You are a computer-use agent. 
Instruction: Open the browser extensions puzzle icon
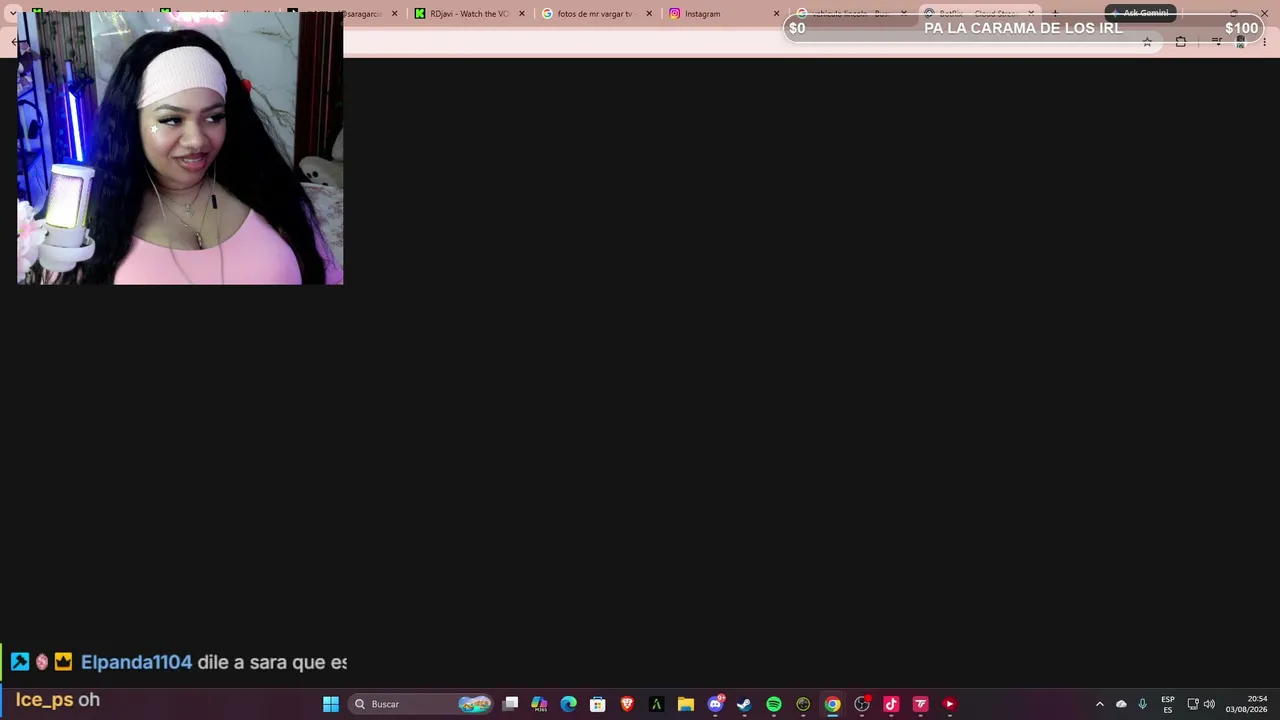[1181, 42]
